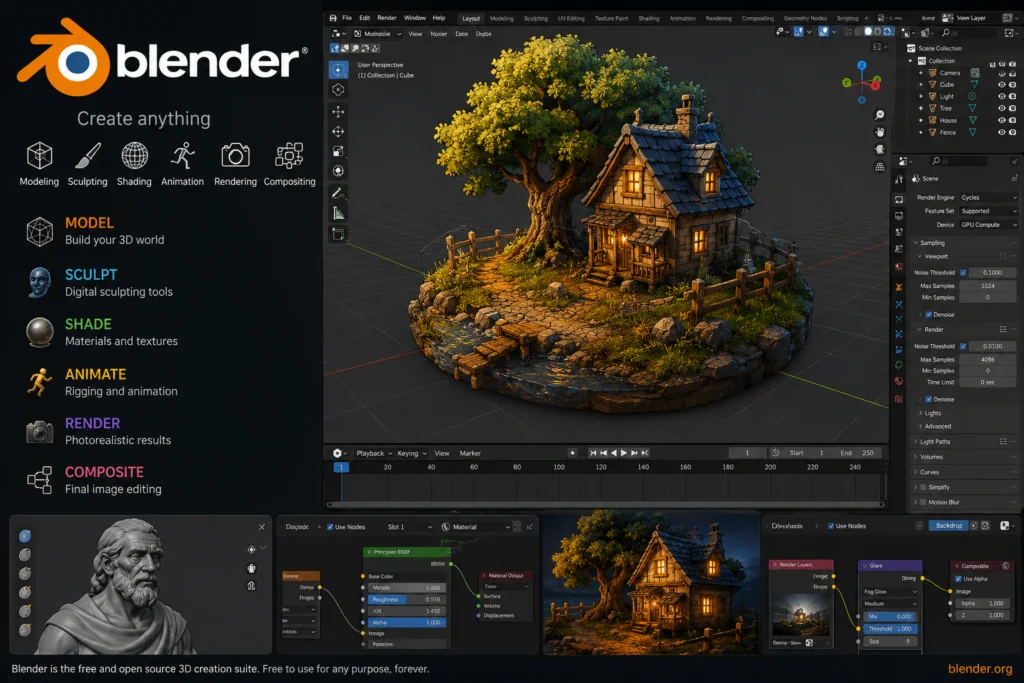Disable House in renders via camera icon
Image resolution: width=1024 pixels, height=683 pixels.
(1013, 120)
